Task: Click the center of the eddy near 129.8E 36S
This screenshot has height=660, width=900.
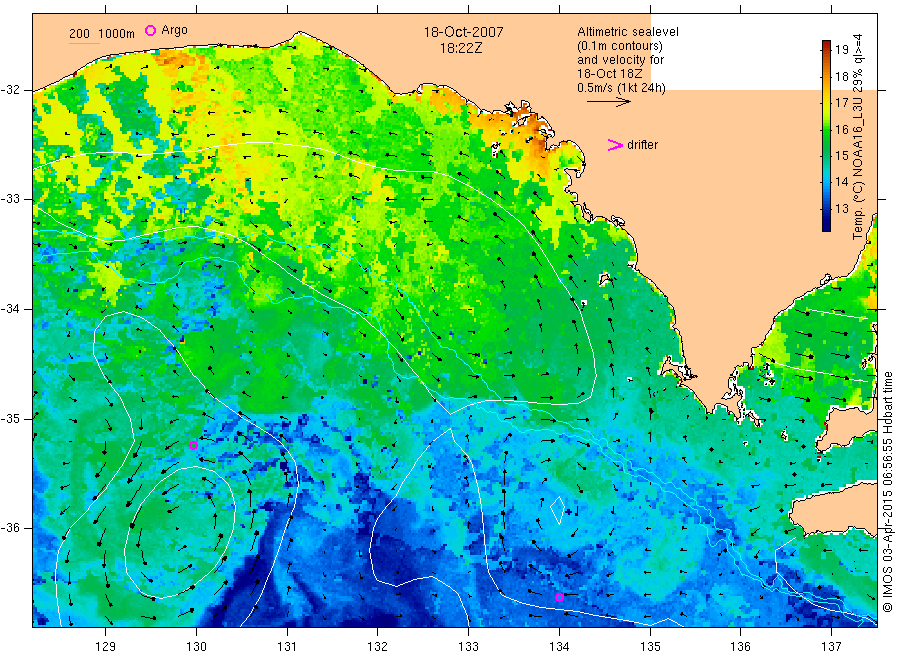Action: coord(180,532)
